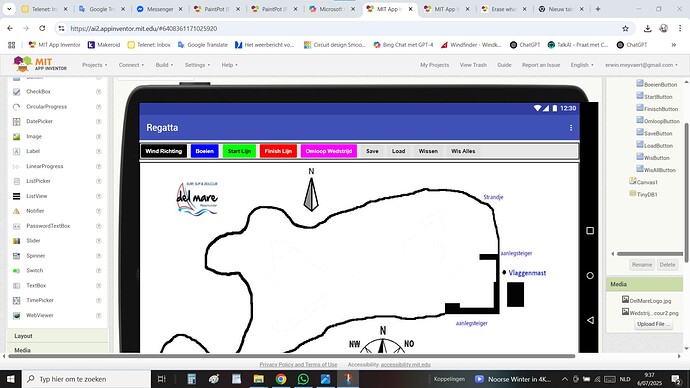This screenshot has width=690, height=388.
Task: Pick the Slider component from palette
Action: pyautogui.click(x=33, y=241)
